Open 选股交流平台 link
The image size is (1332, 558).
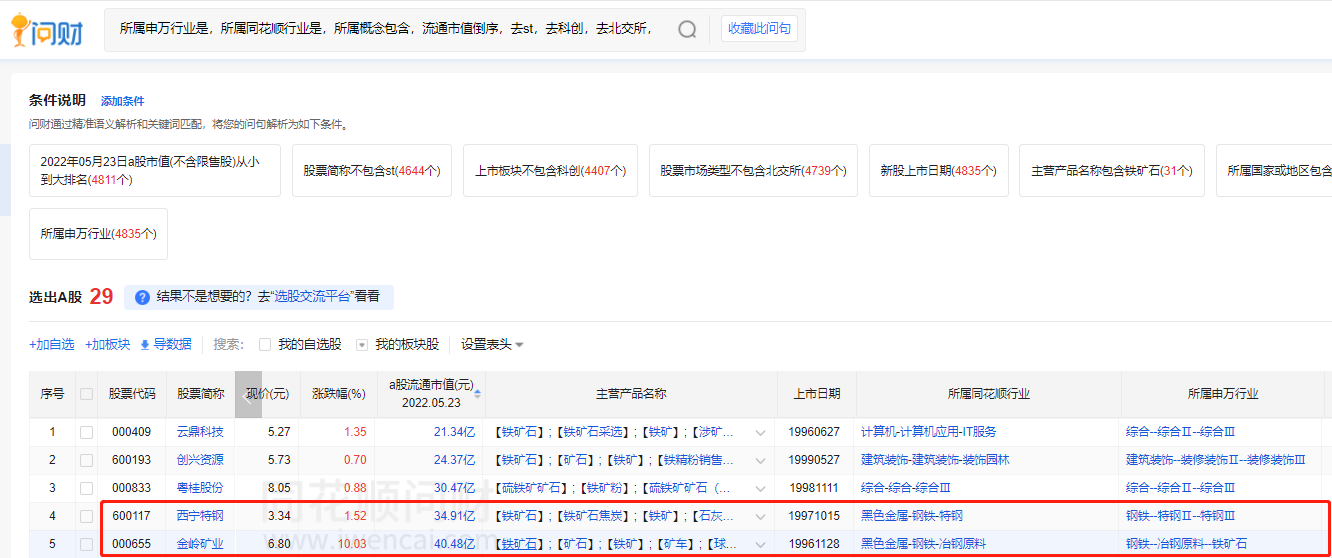pyautogui.click(x=313, y=297)
